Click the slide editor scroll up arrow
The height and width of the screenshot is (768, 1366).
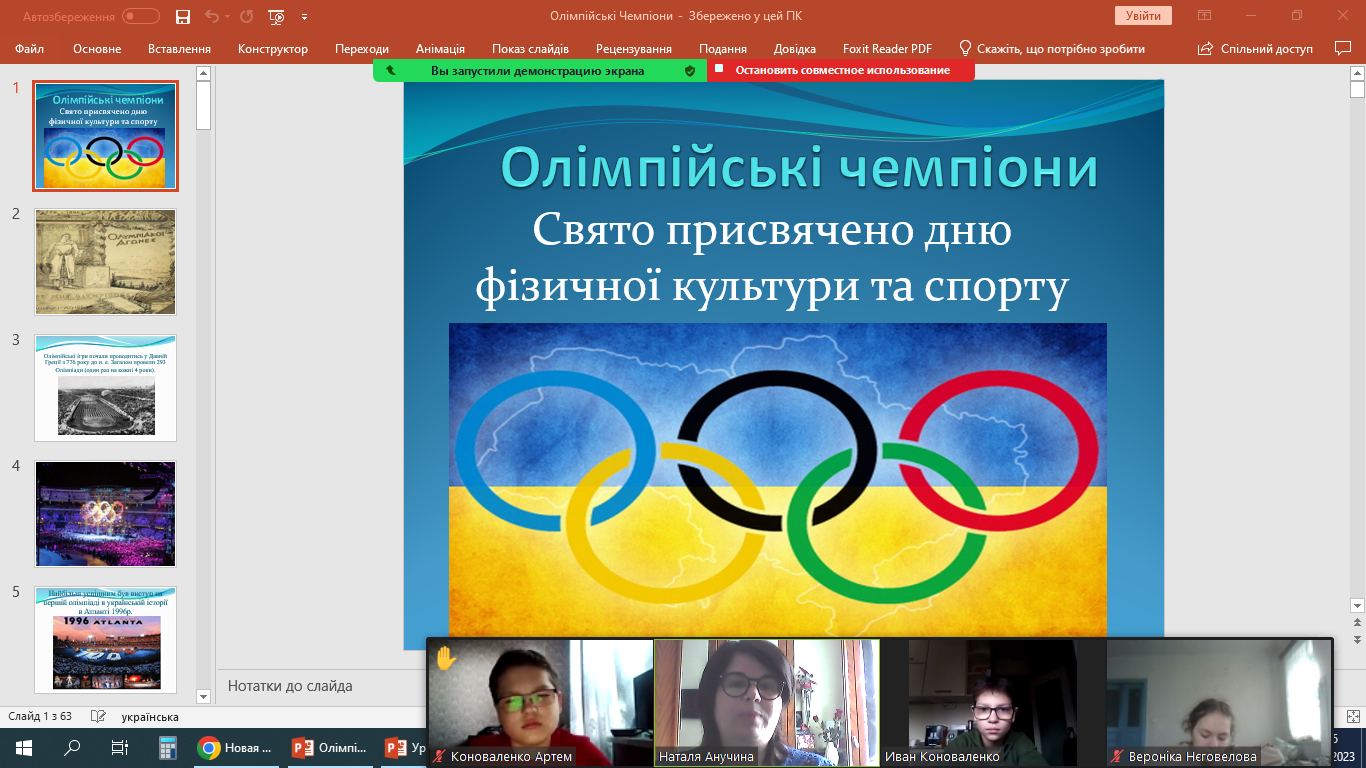coord(1357,73)
